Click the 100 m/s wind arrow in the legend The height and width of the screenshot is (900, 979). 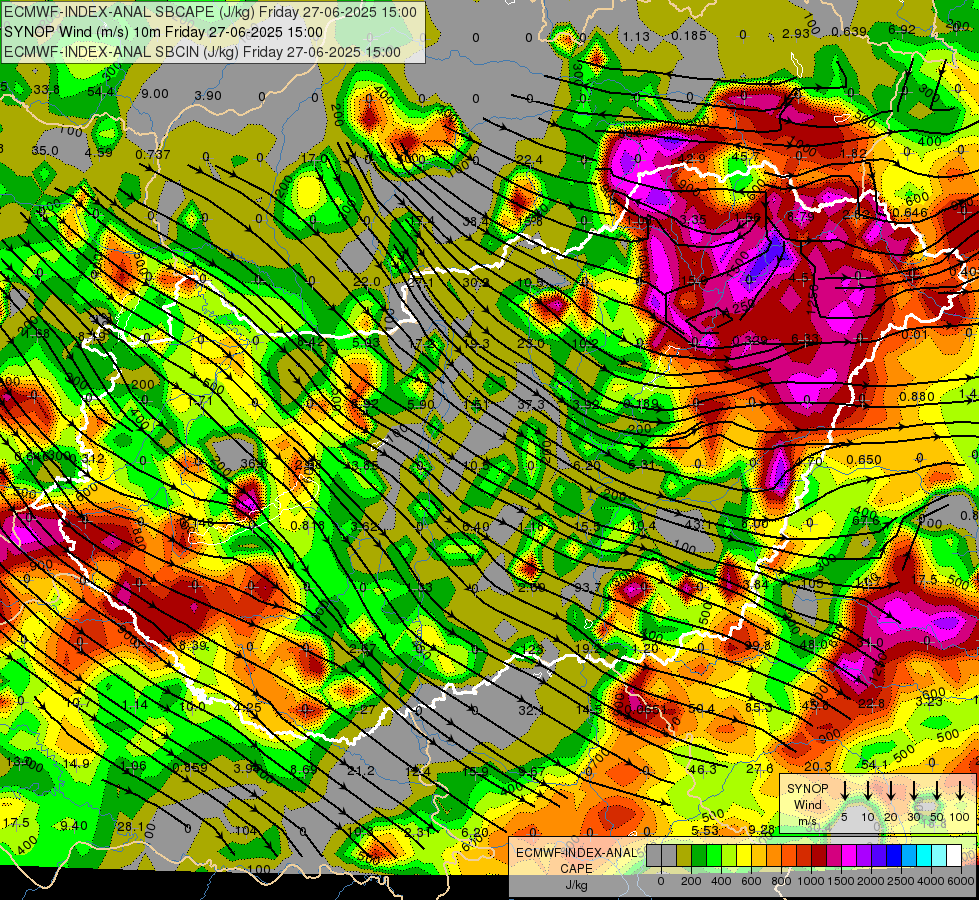(960, 791)
